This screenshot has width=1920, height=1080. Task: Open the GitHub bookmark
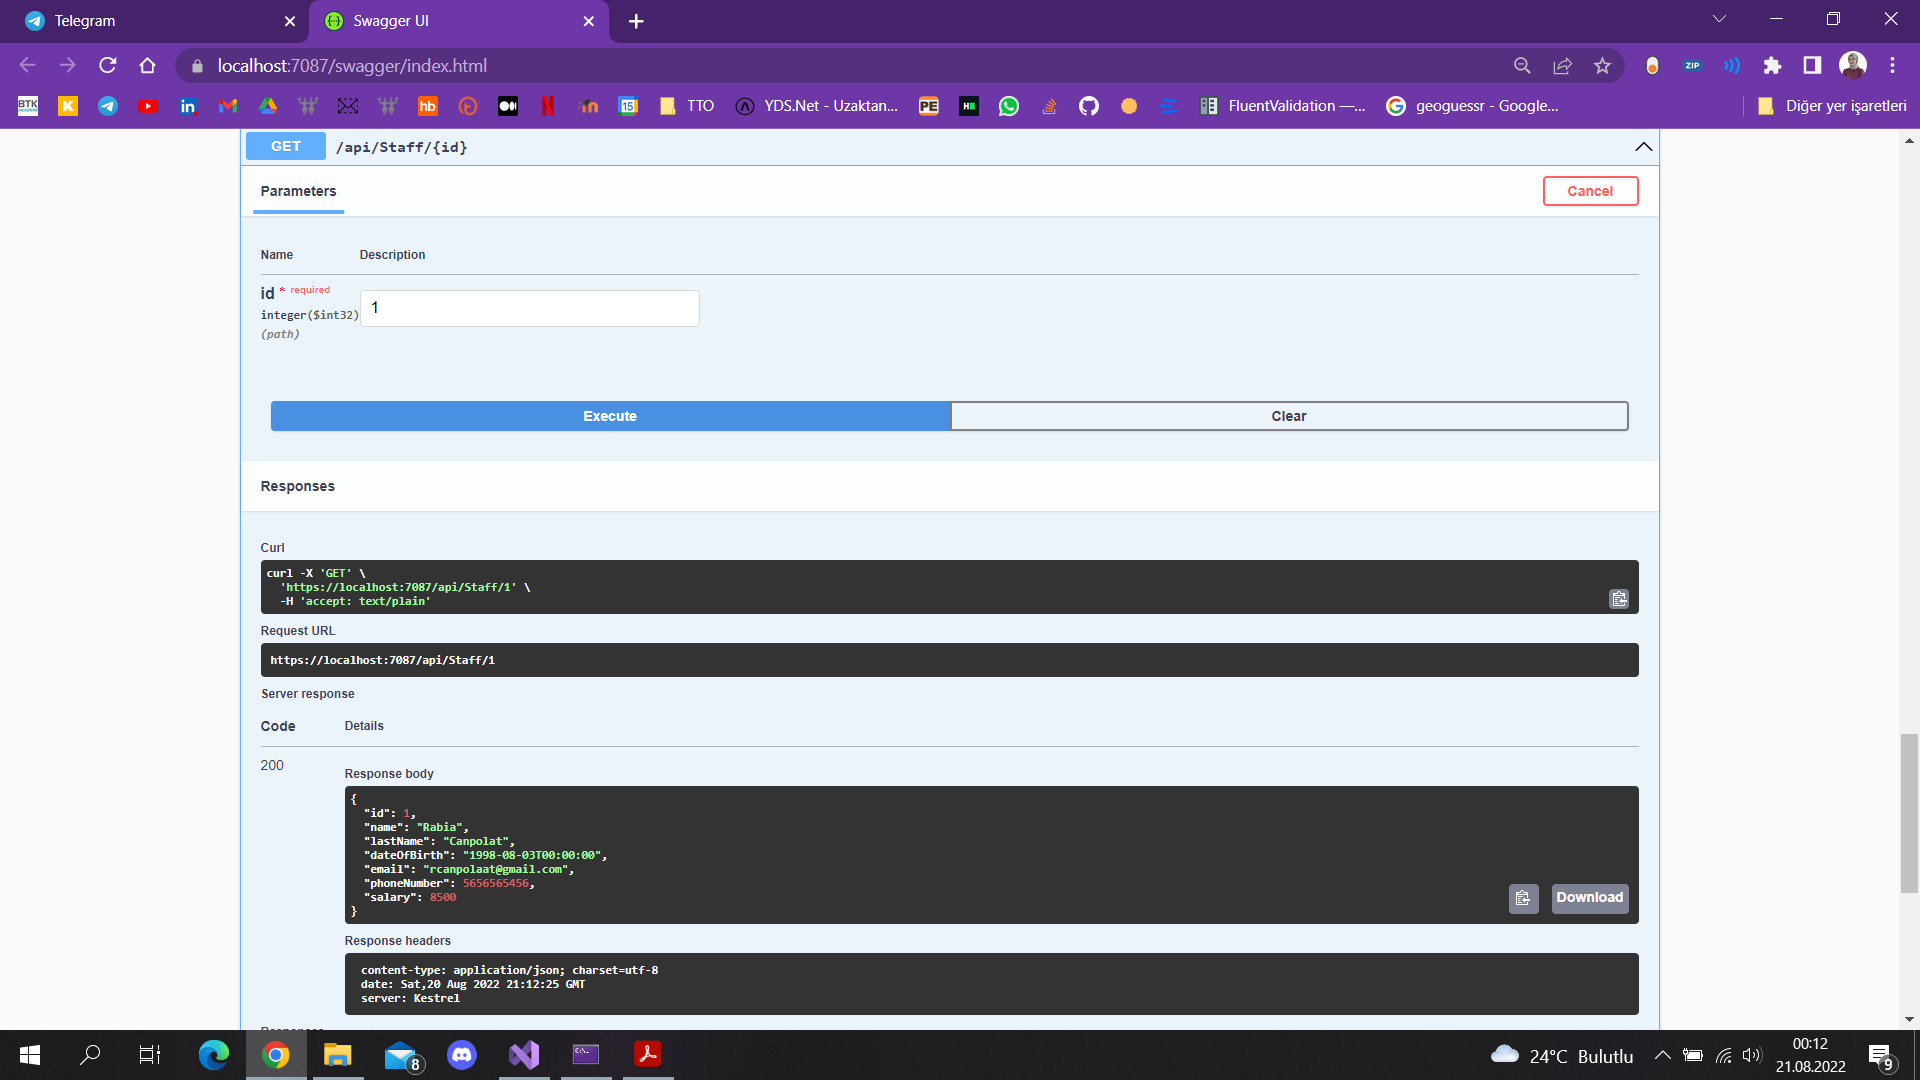point(1089,105)
